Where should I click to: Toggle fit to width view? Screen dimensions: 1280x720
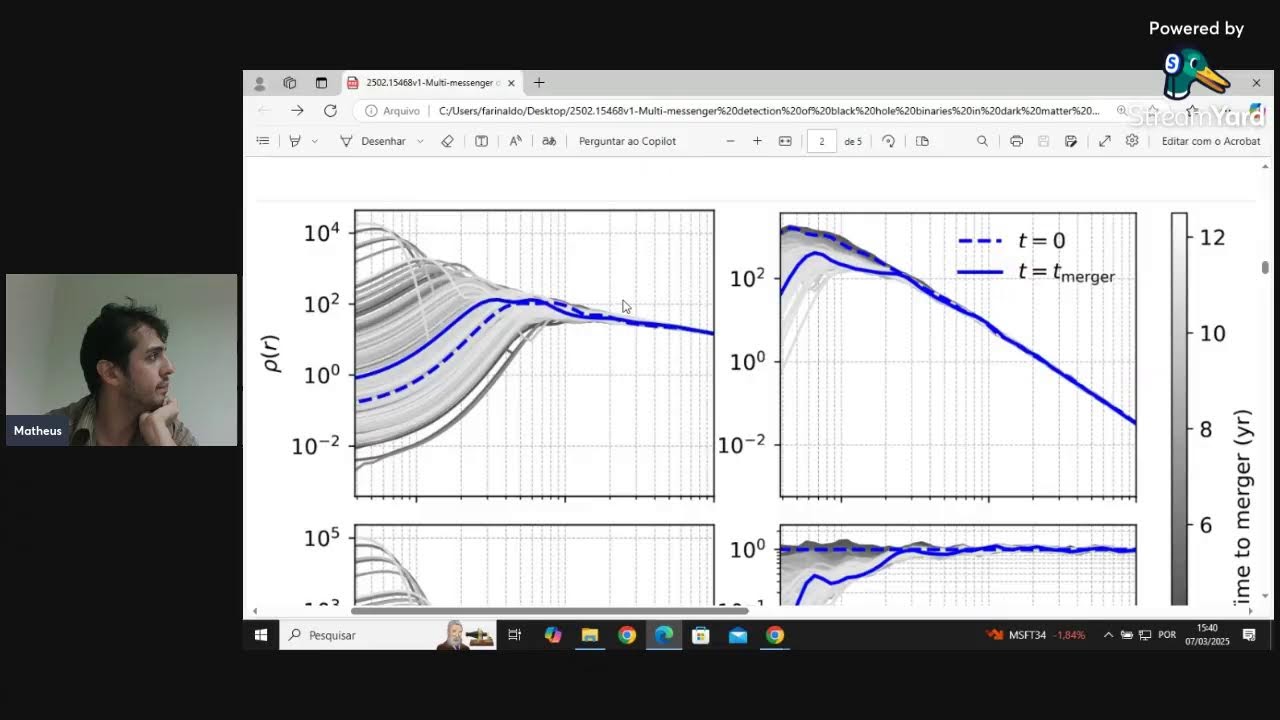(785, 141)
